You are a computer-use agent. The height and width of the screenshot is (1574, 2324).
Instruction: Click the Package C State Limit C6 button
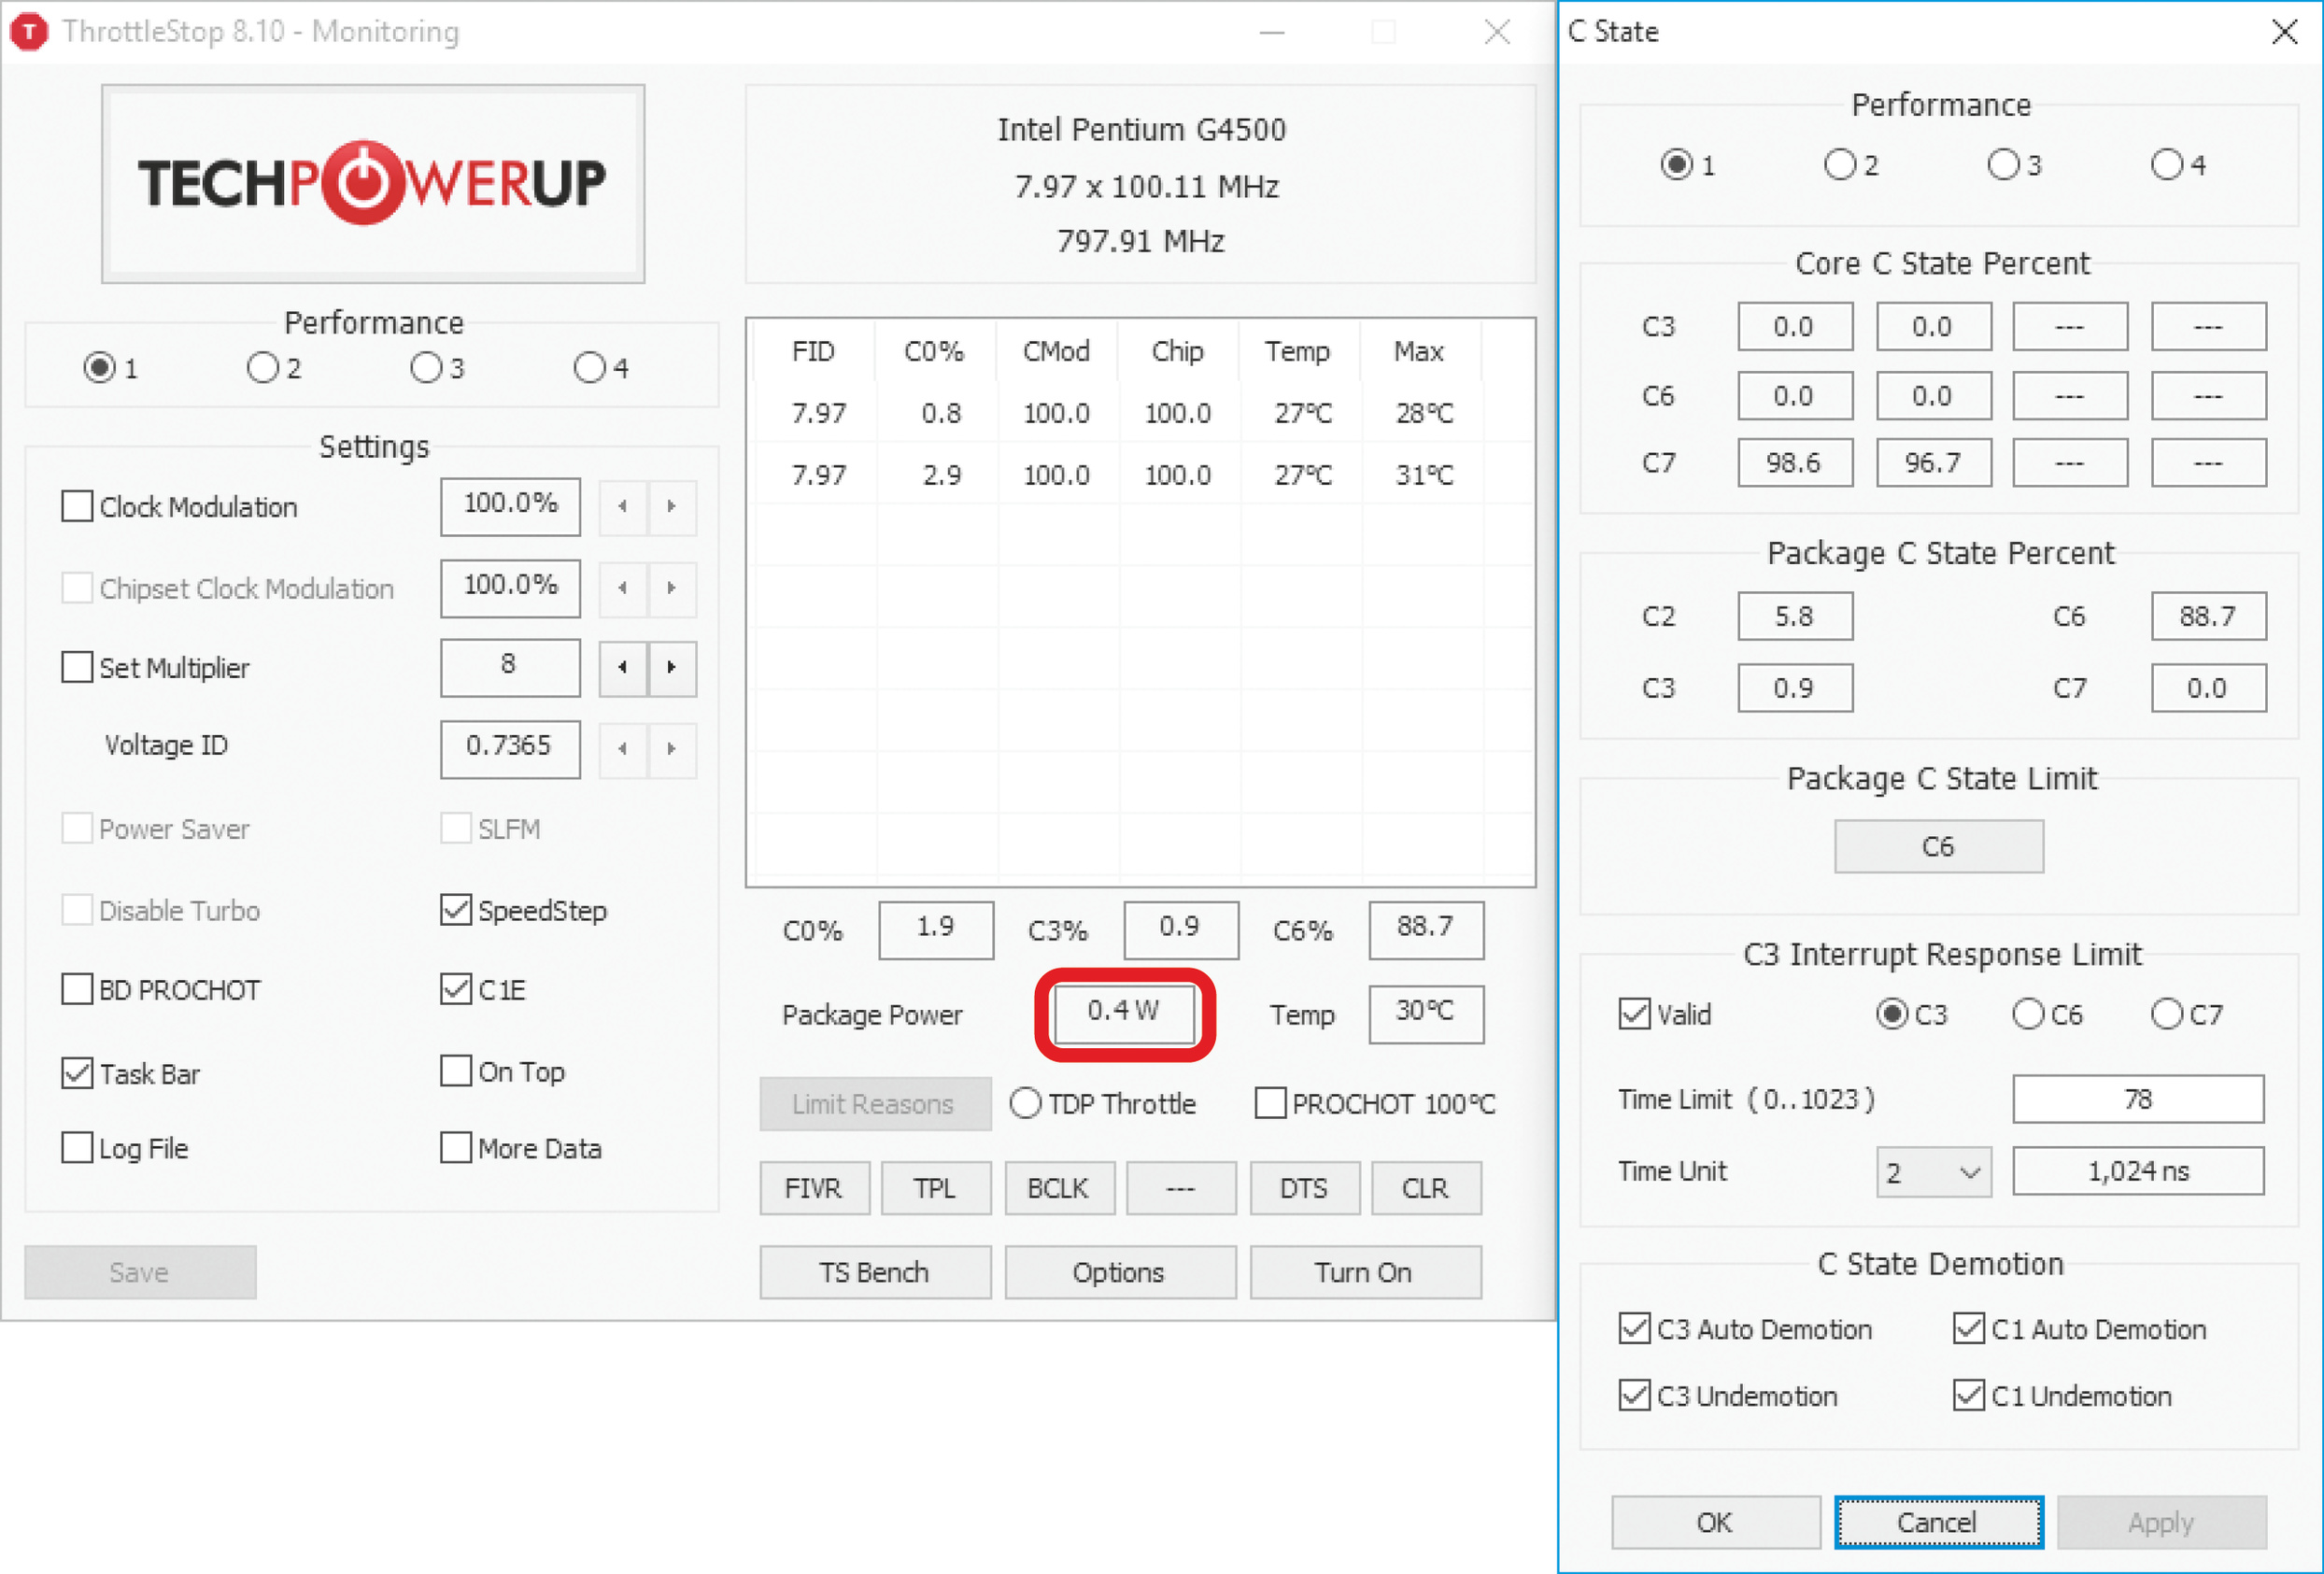point(1938,847)
